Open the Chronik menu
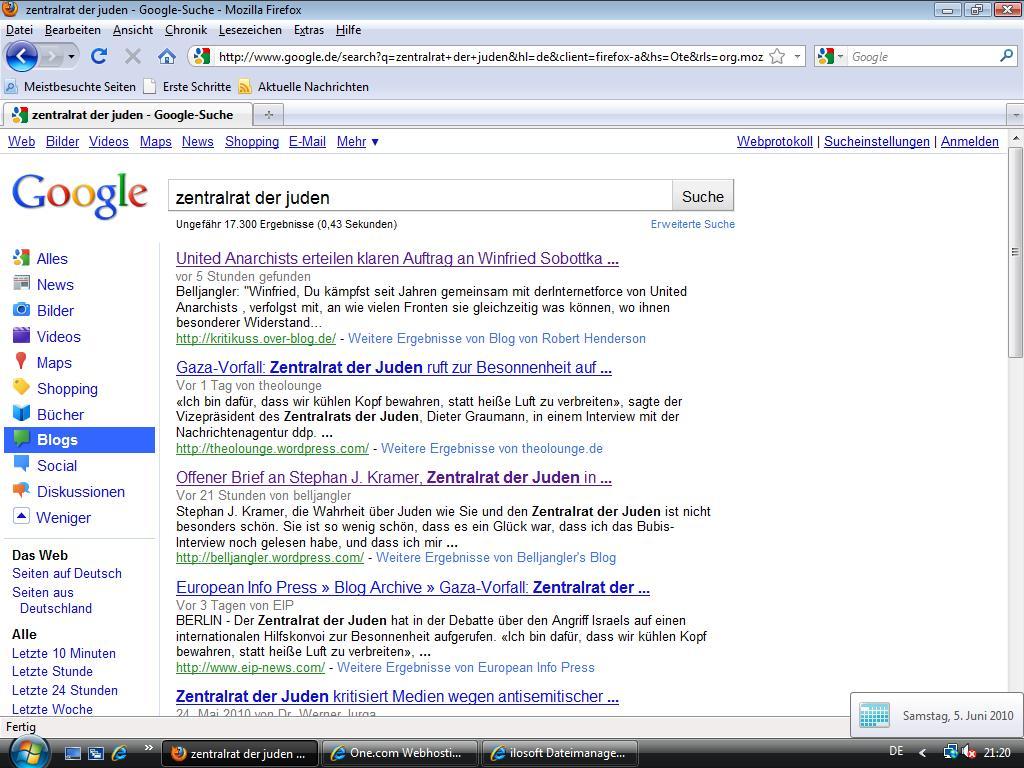The width and height of the screenshot is (1024, 768). coord(185,30)
